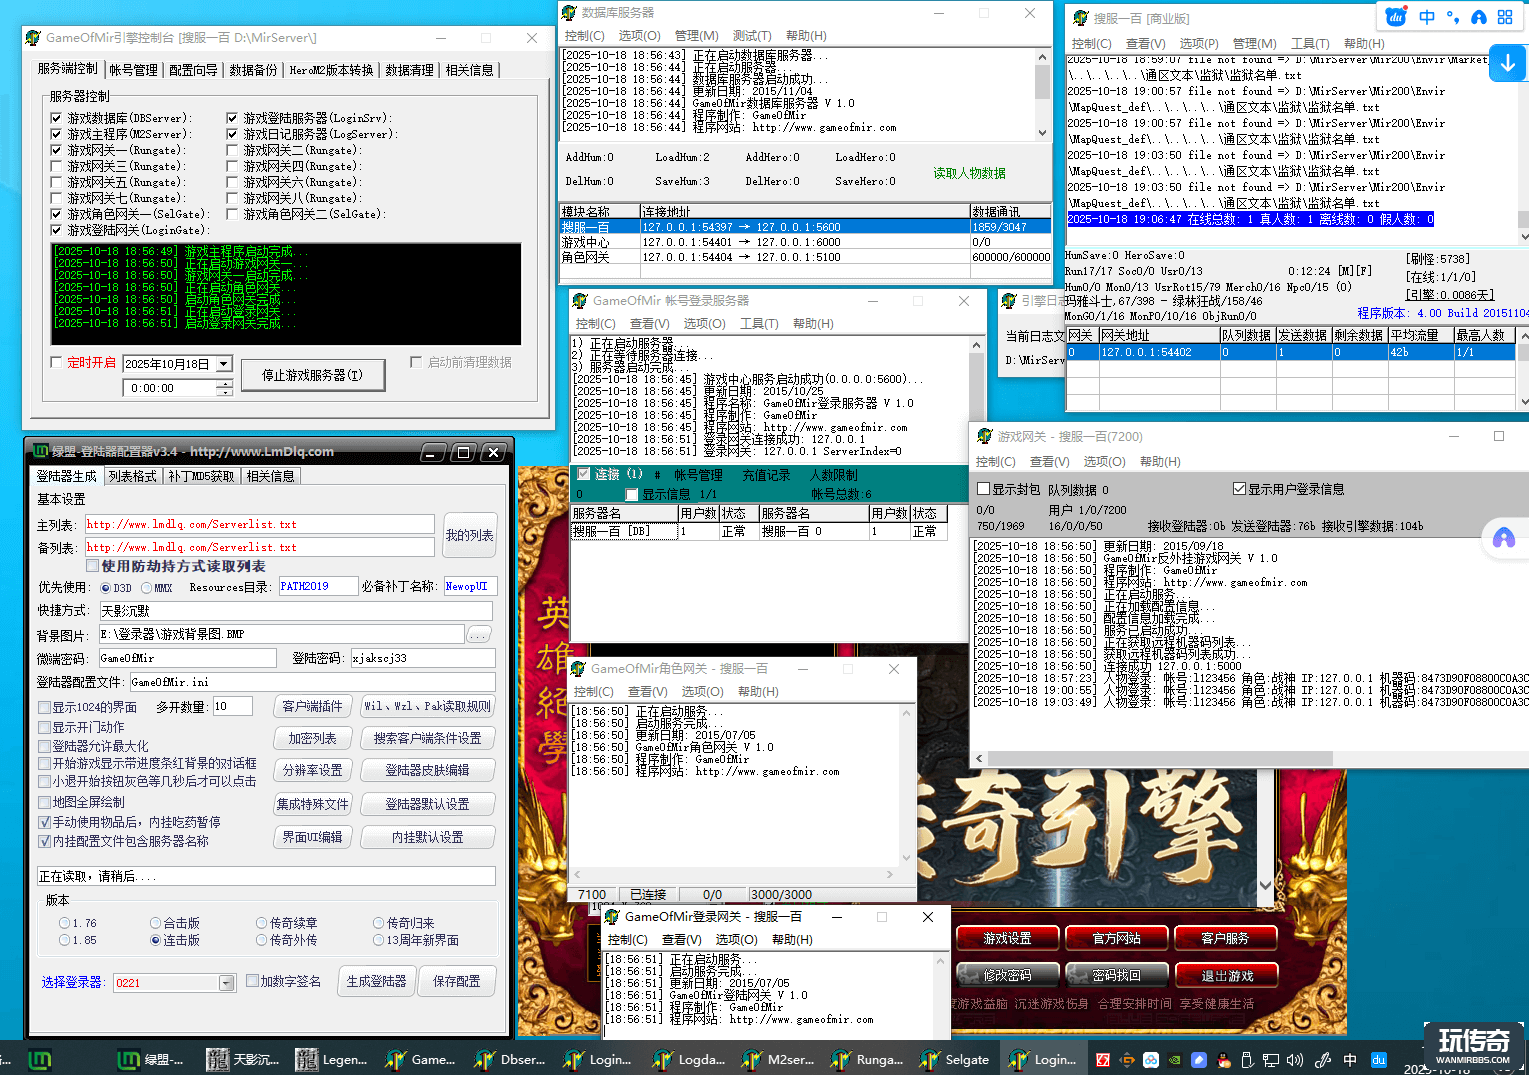
Task: Click the network tray icon
Action: tap(1271, 1060)
